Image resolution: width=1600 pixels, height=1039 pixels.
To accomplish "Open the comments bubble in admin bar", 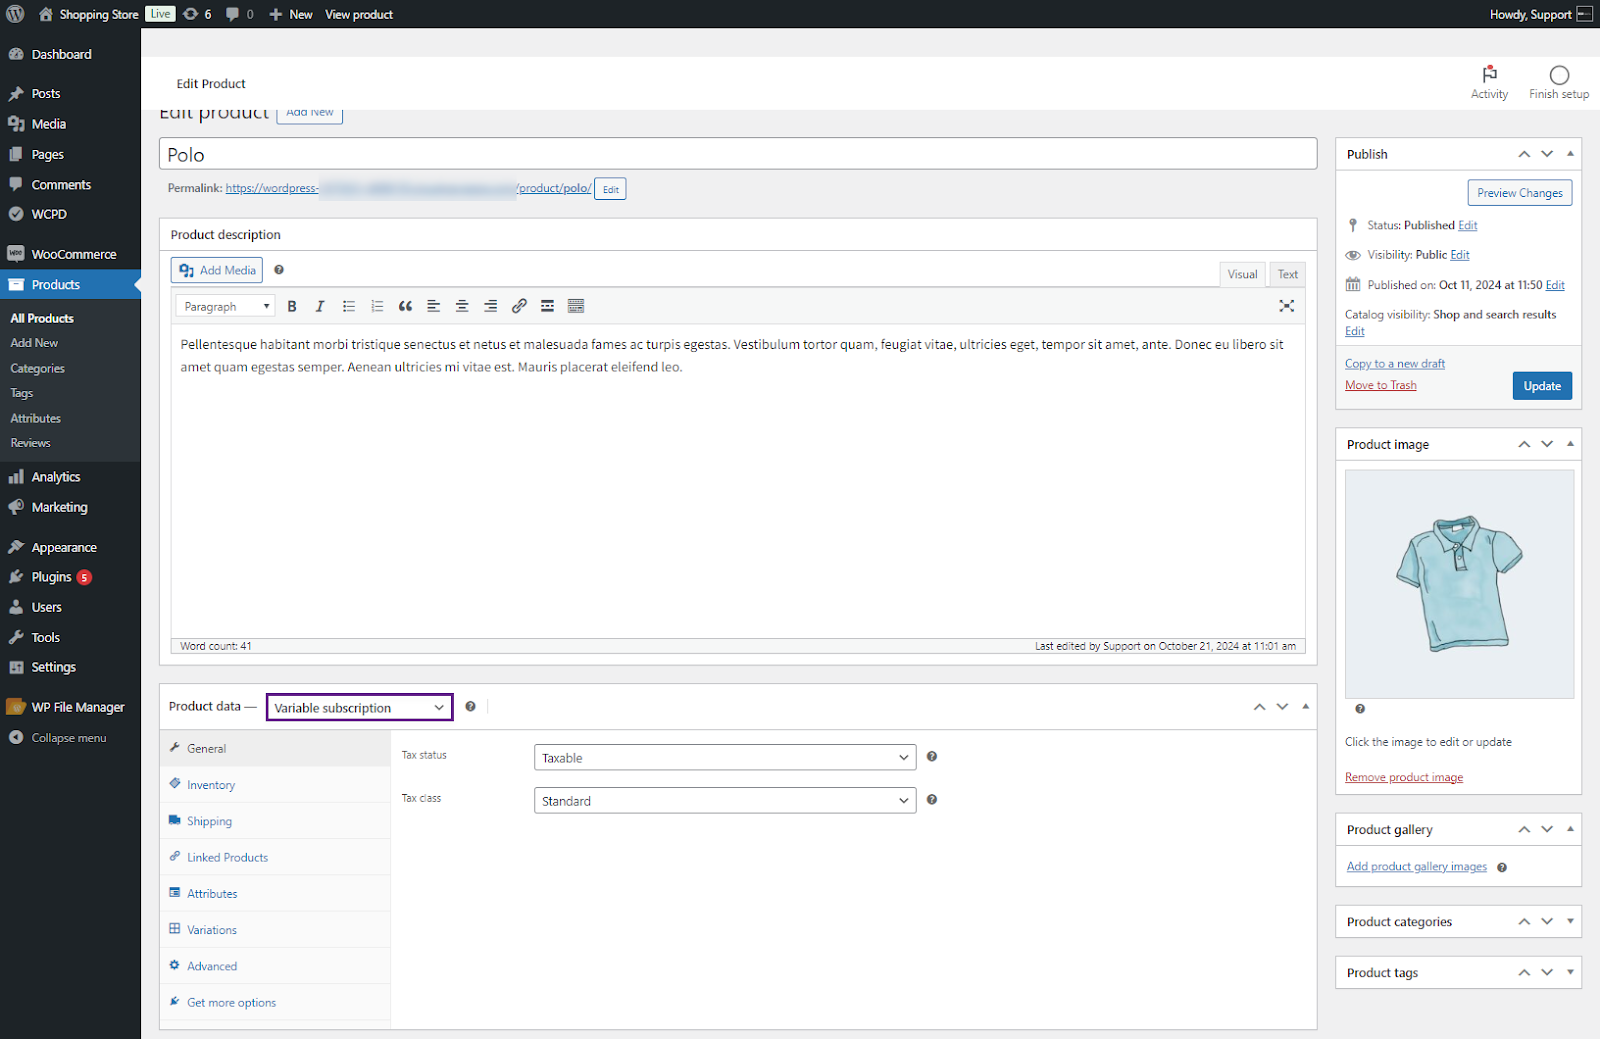I will click(239, 14).
